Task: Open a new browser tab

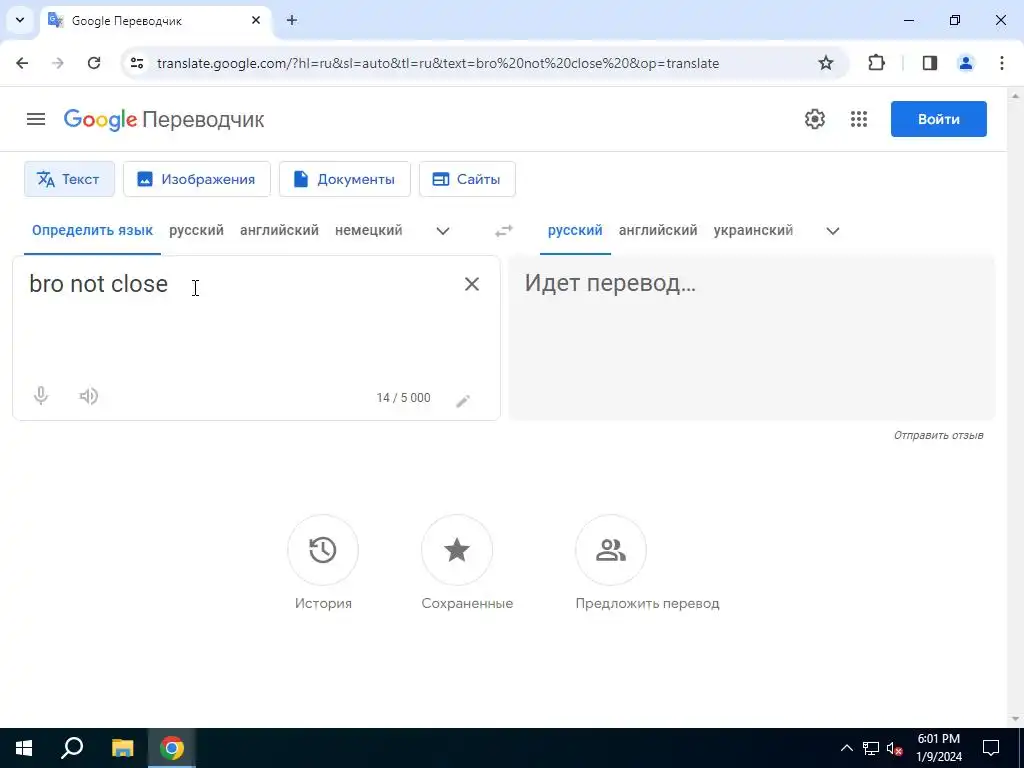Action: click(292, 20)
